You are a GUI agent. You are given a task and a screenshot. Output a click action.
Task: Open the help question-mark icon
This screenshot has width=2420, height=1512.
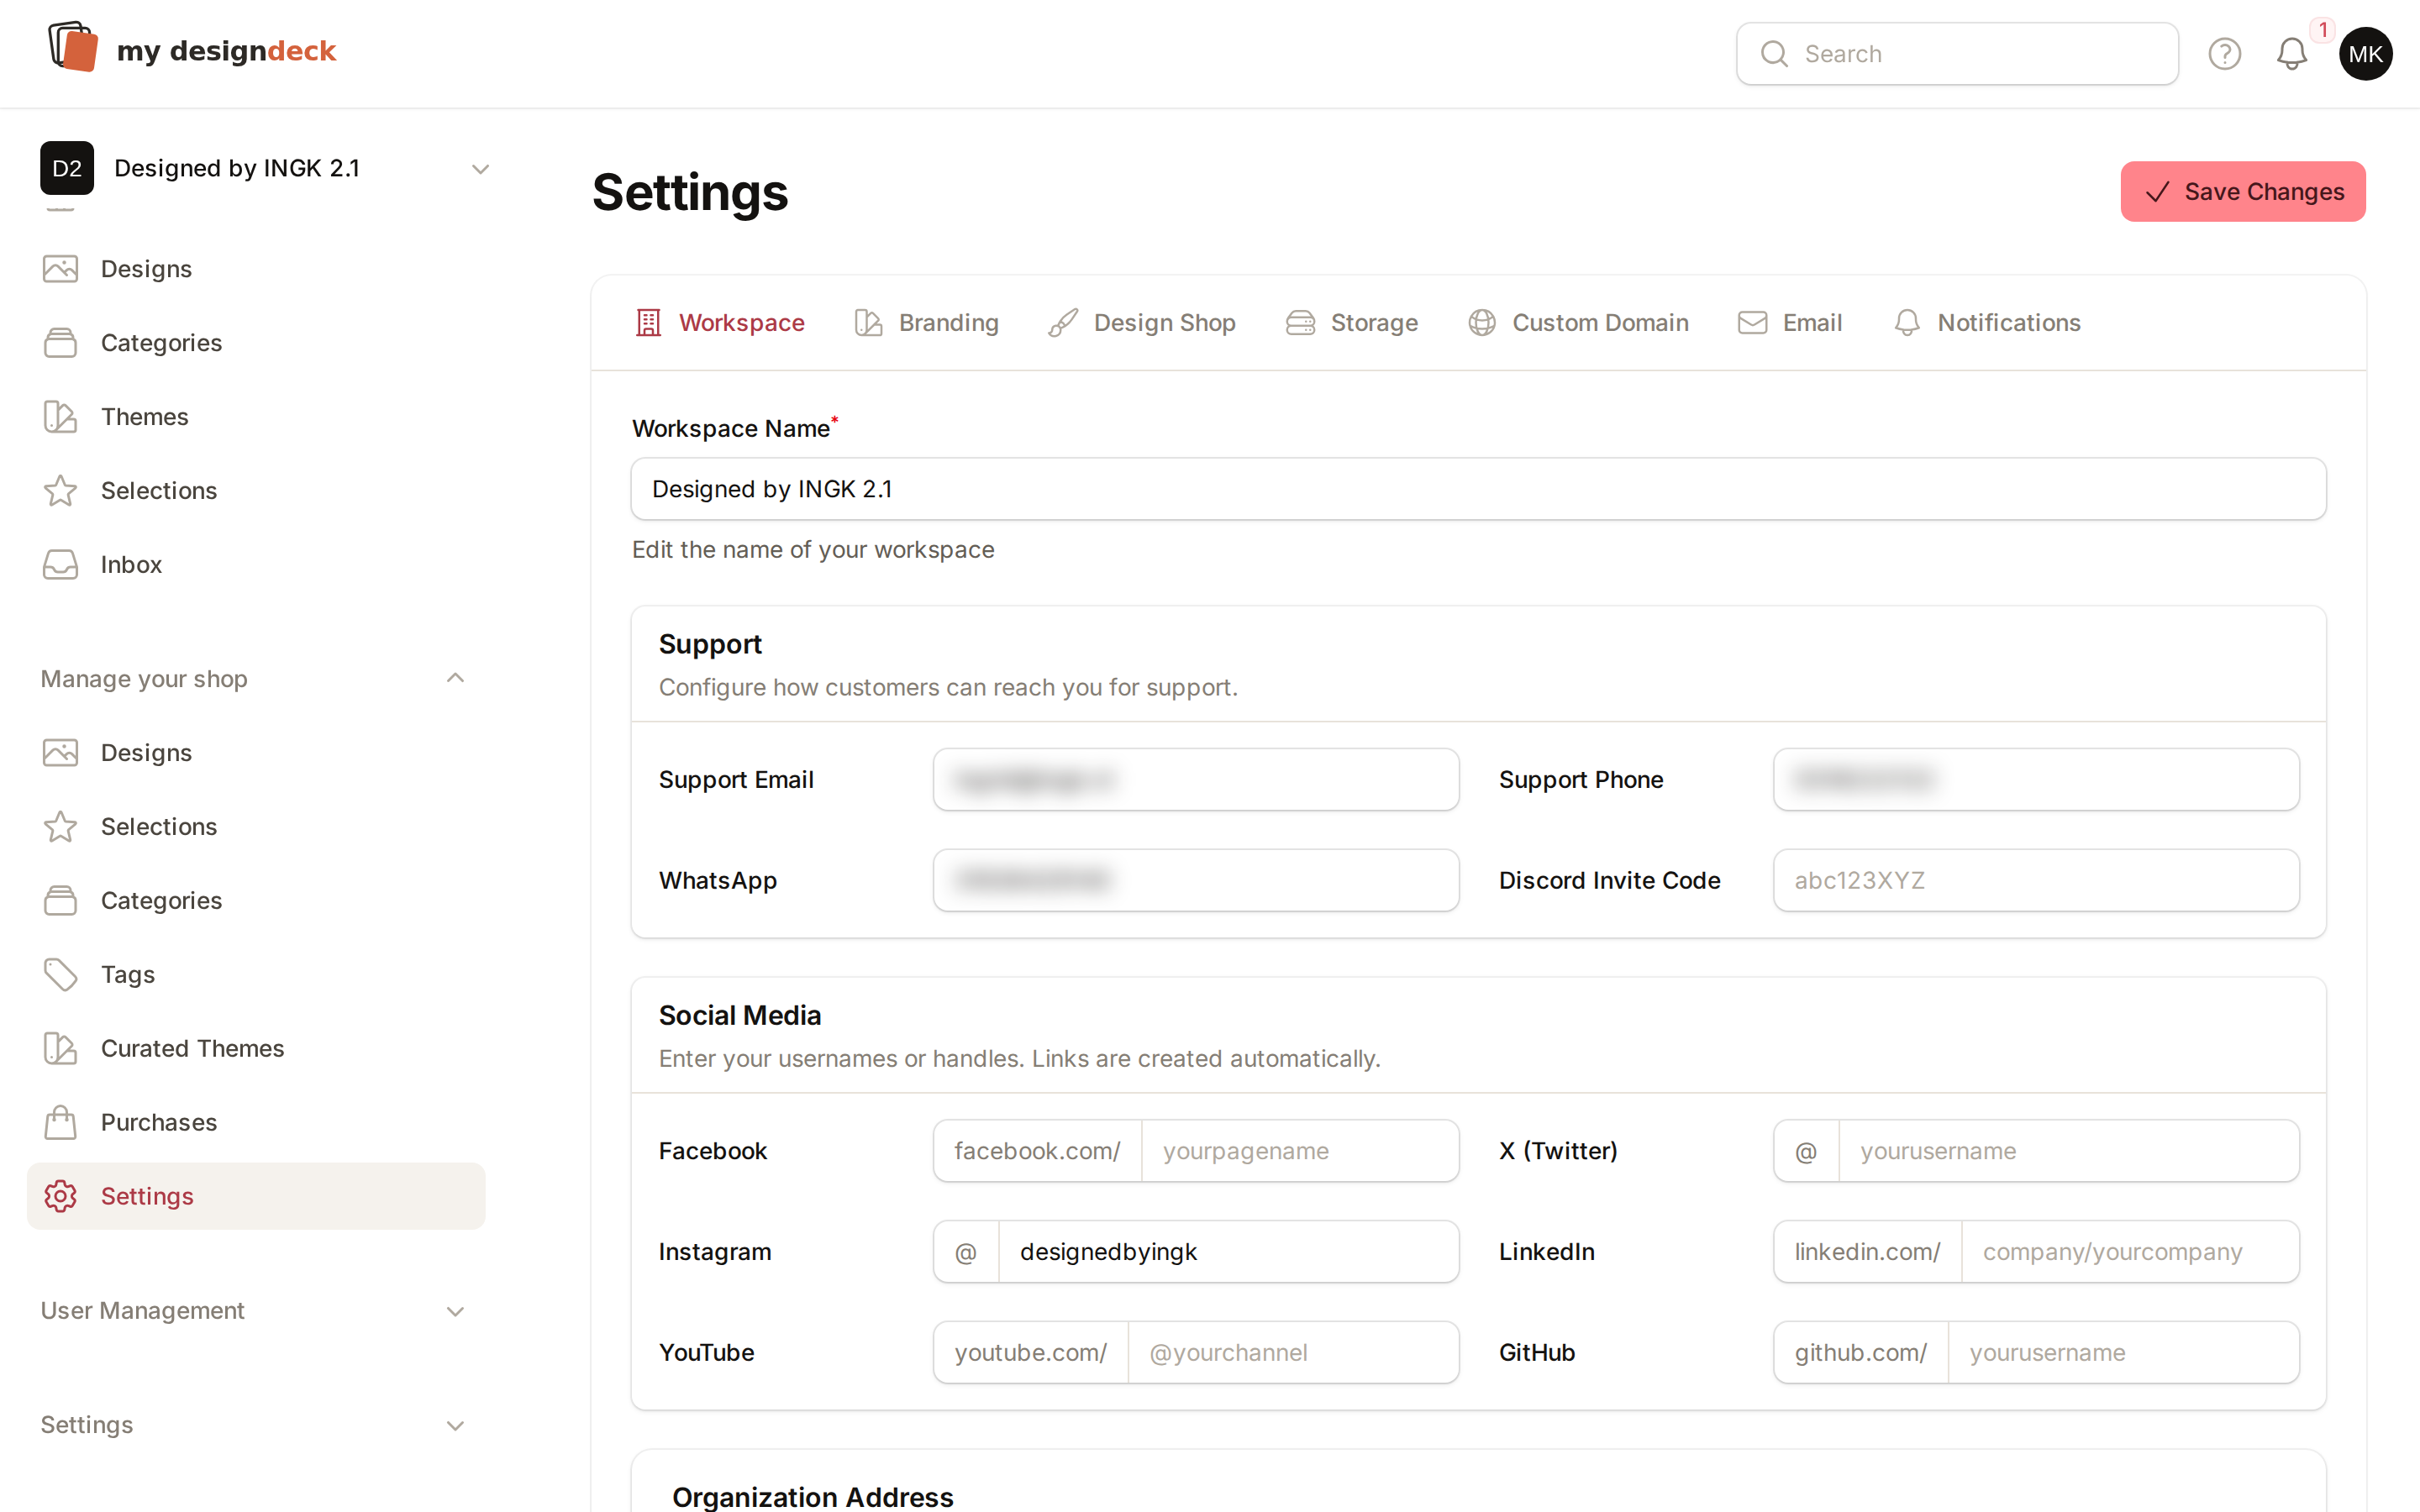[x=2224, y=54]
